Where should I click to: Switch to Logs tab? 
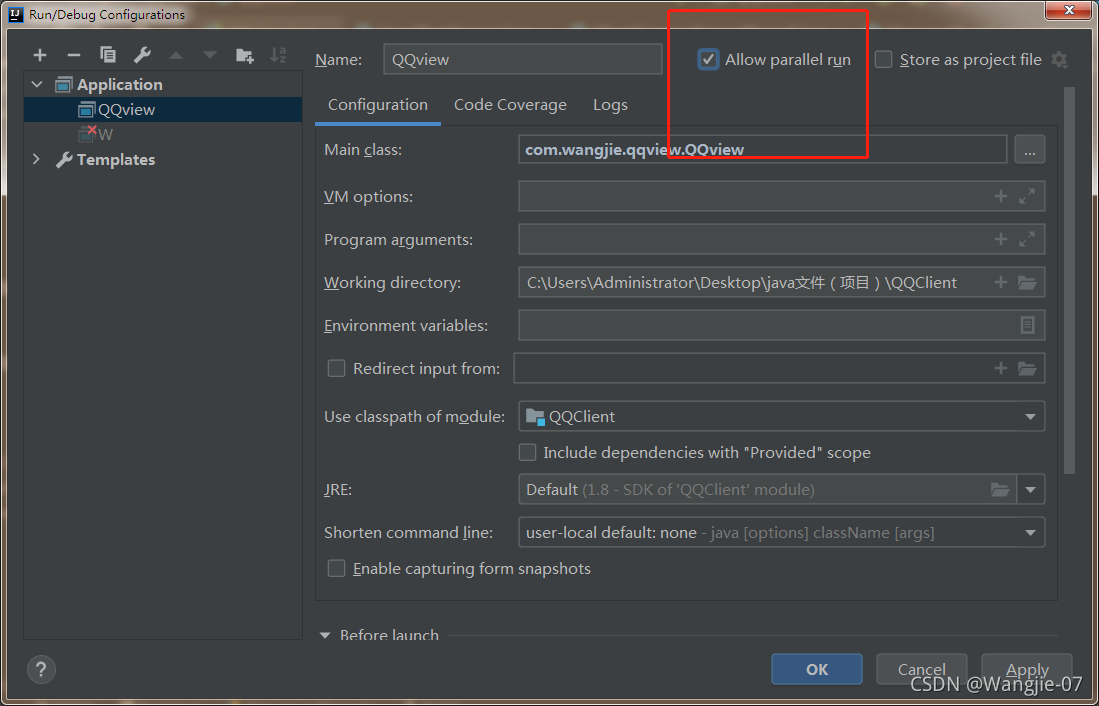pos(610,105)
